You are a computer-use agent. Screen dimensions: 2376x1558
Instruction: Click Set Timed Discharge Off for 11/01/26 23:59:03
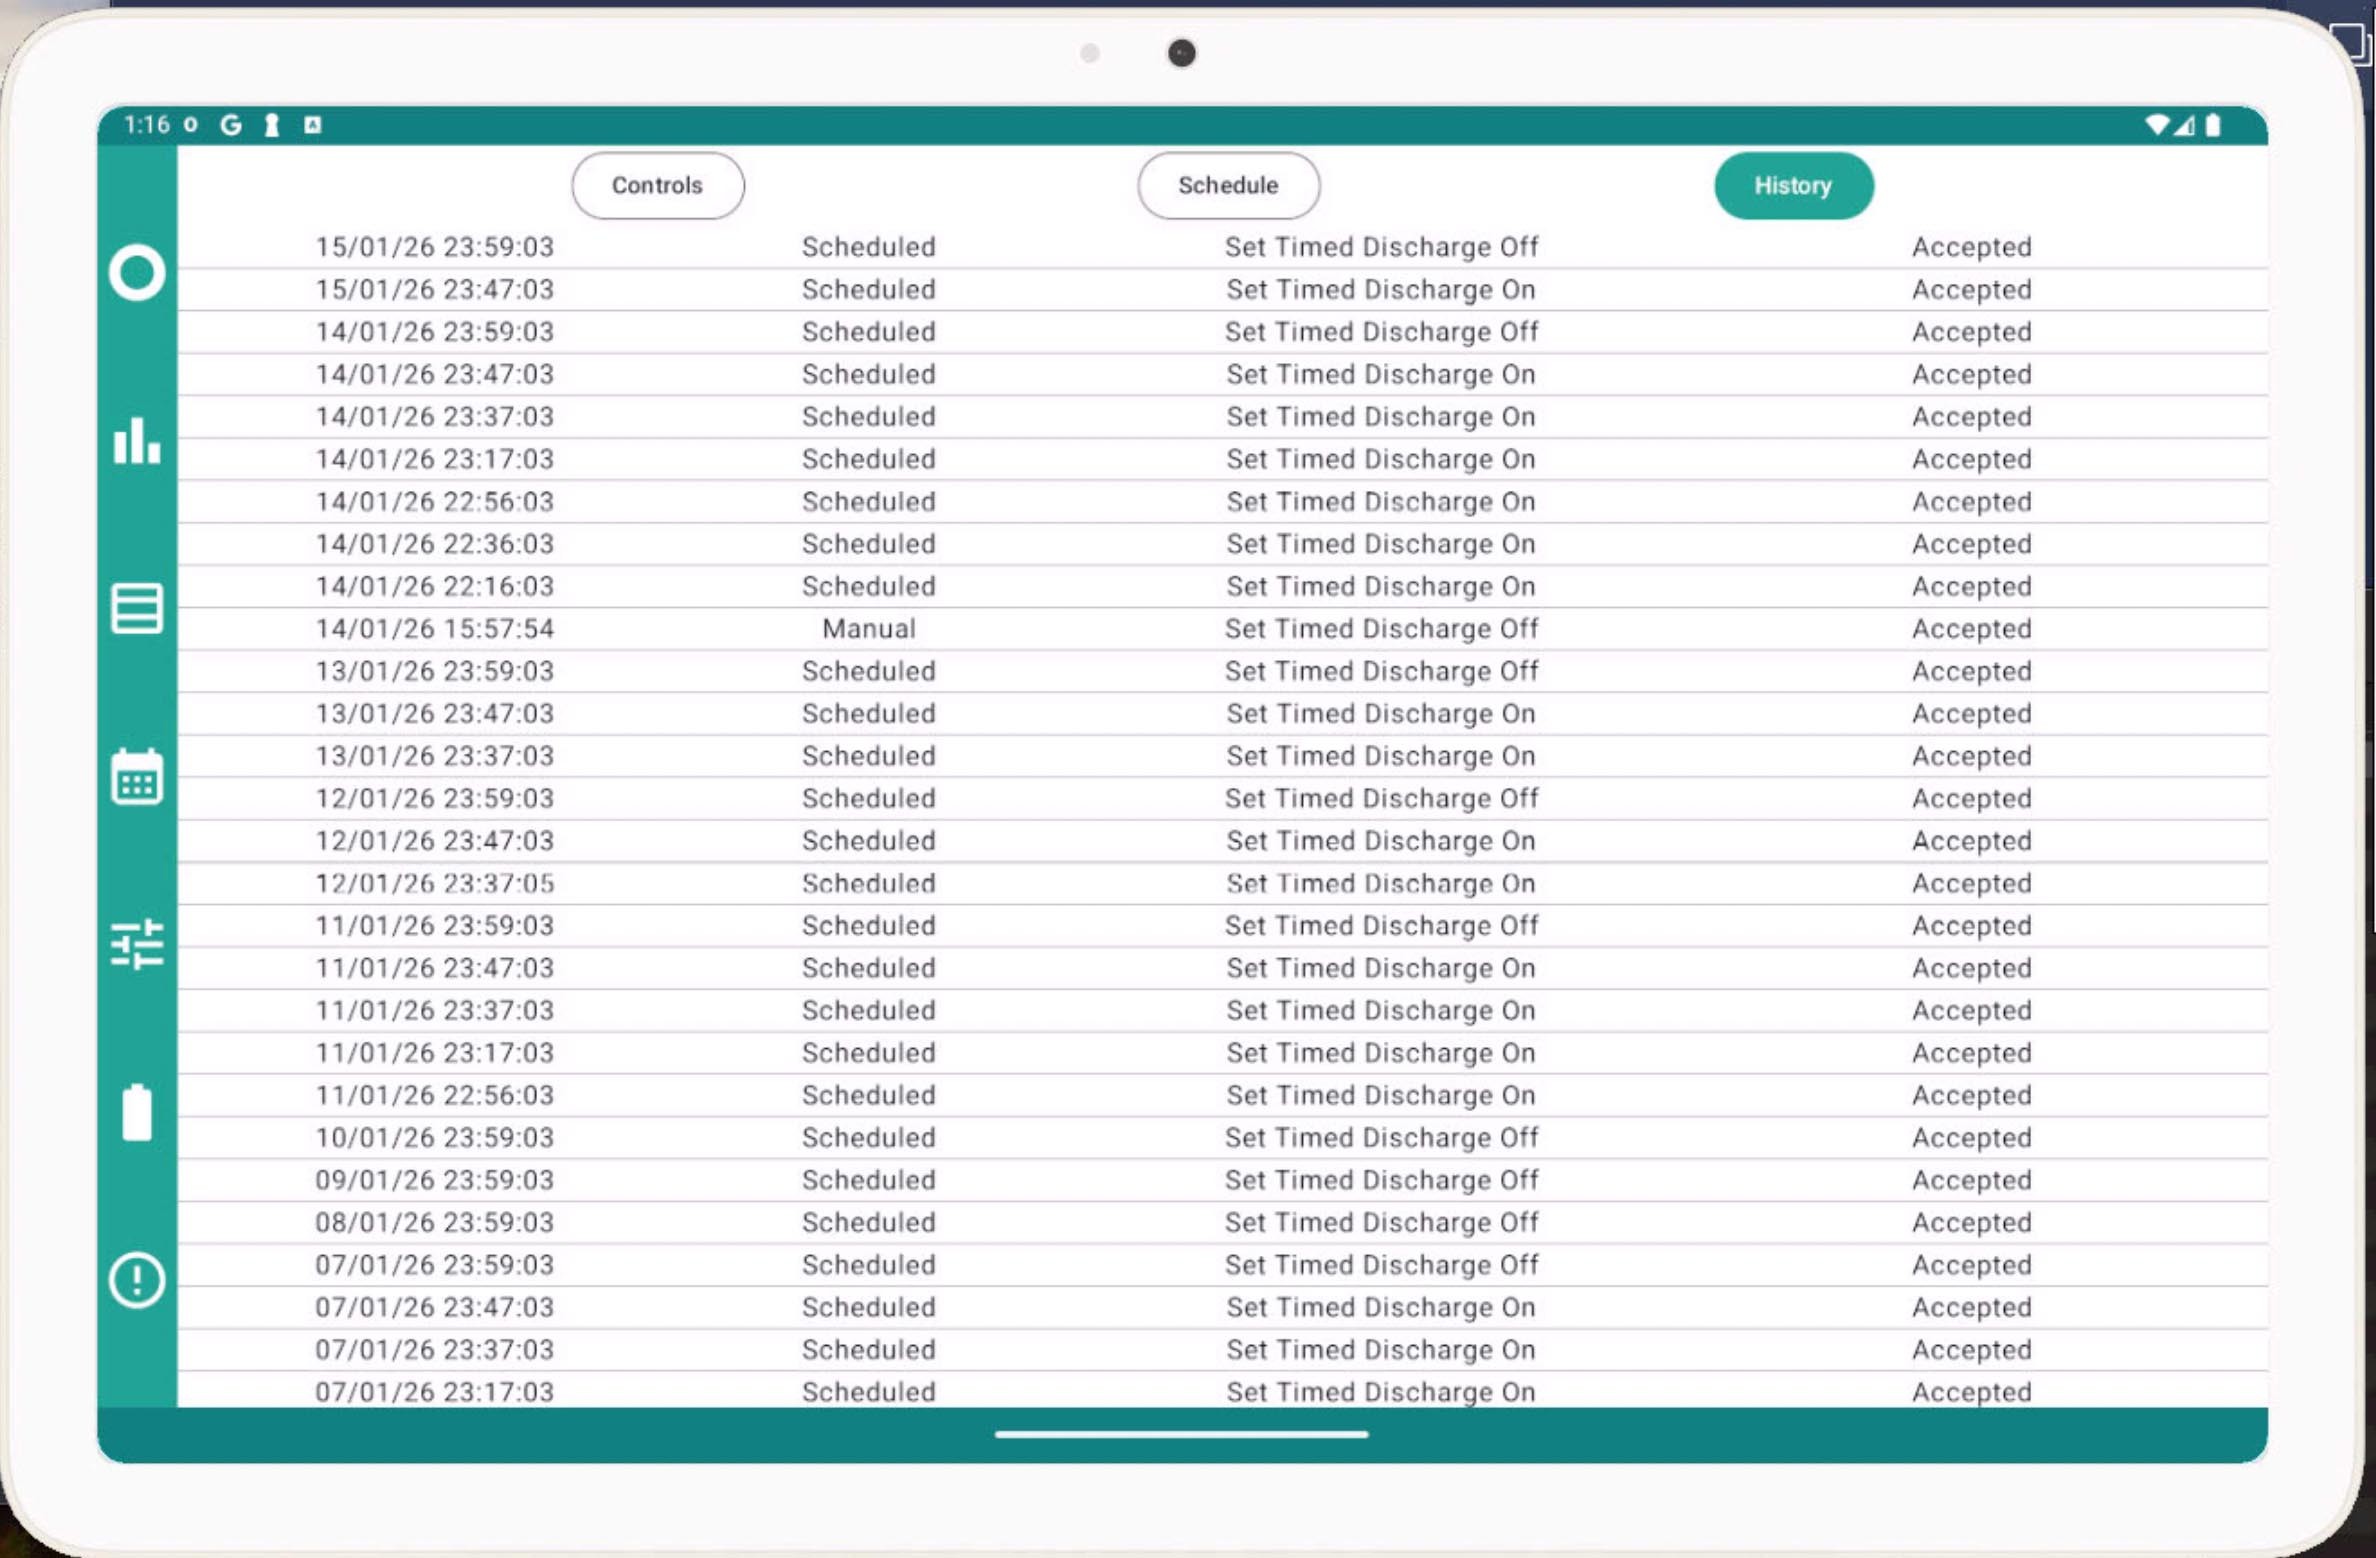click(1382, 926)
